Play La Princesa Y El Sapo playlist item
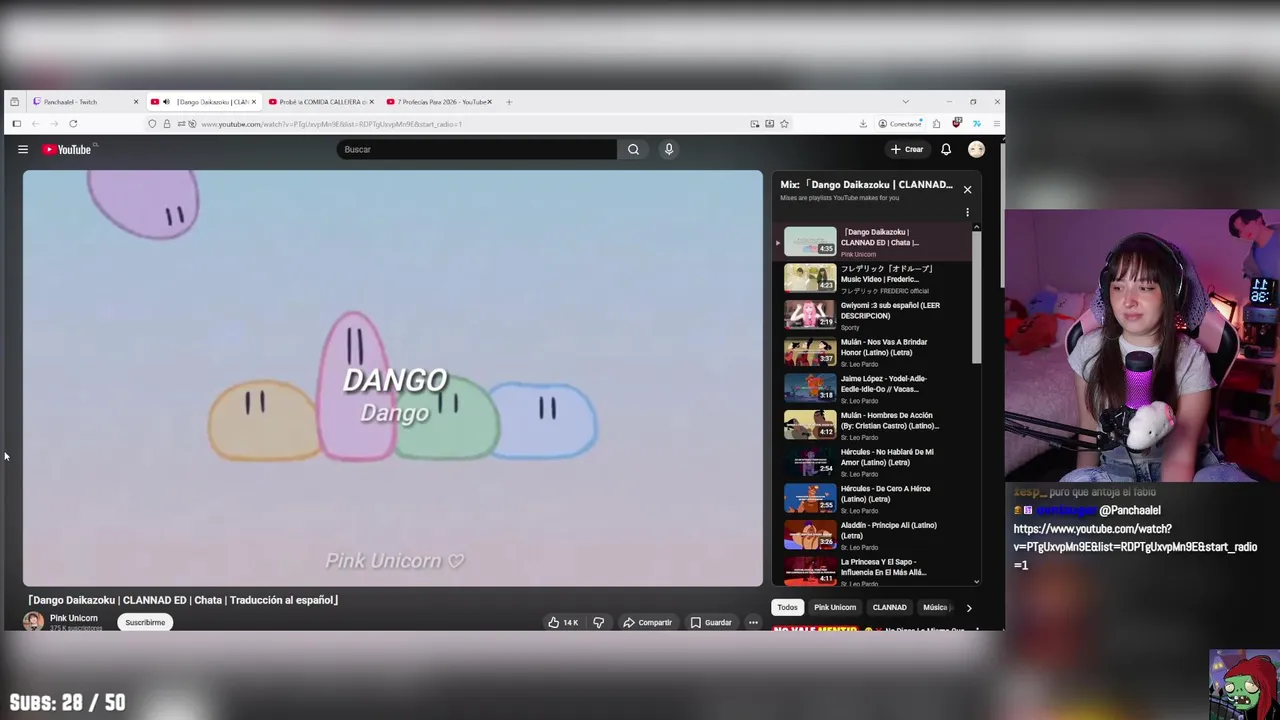Image resolution: width=1280 pixels, height=720 pixels. pos(872,571)
